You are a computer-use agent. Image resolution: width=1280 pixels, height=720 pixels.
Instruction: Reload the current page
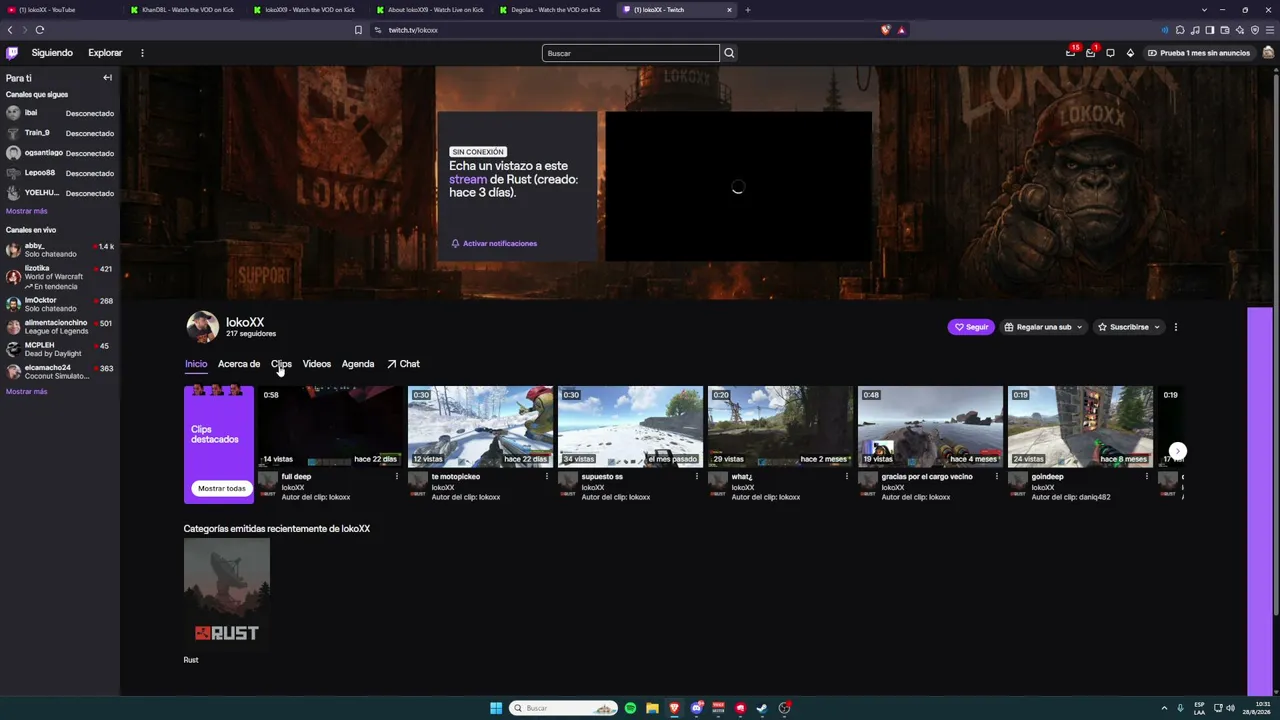point(40,30)
